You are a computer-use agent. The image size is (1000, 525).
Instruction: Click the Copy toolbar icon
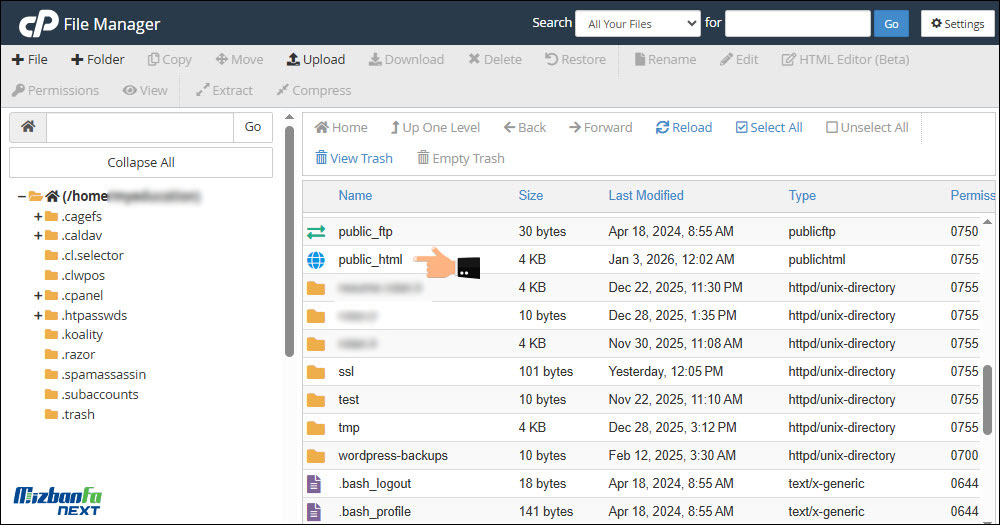154,59
